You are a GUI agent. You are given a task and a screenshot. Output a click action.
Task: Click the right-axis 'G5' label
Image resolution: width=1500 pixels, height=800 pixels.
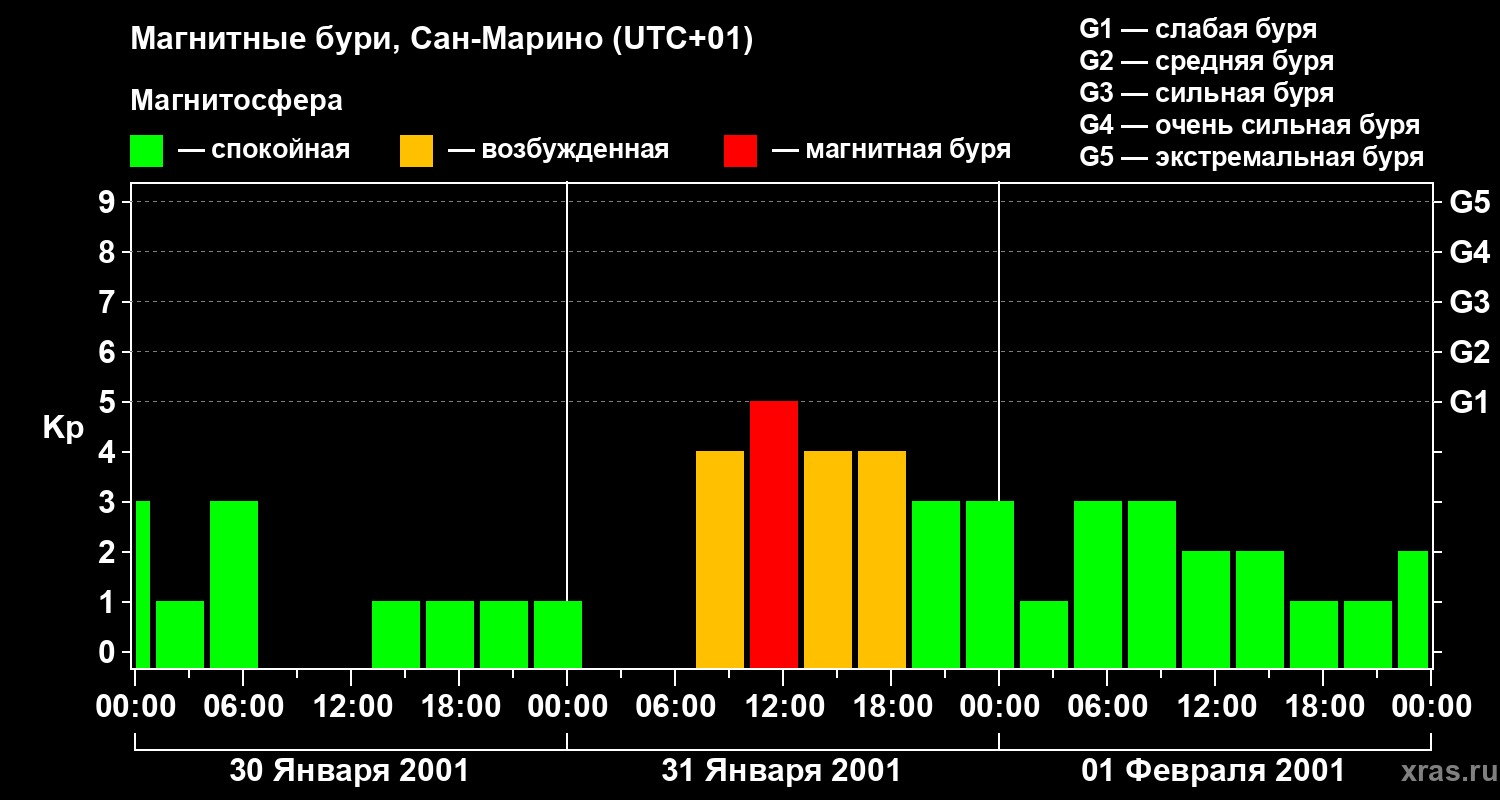pyautogui.click(x=1469, y=202)
